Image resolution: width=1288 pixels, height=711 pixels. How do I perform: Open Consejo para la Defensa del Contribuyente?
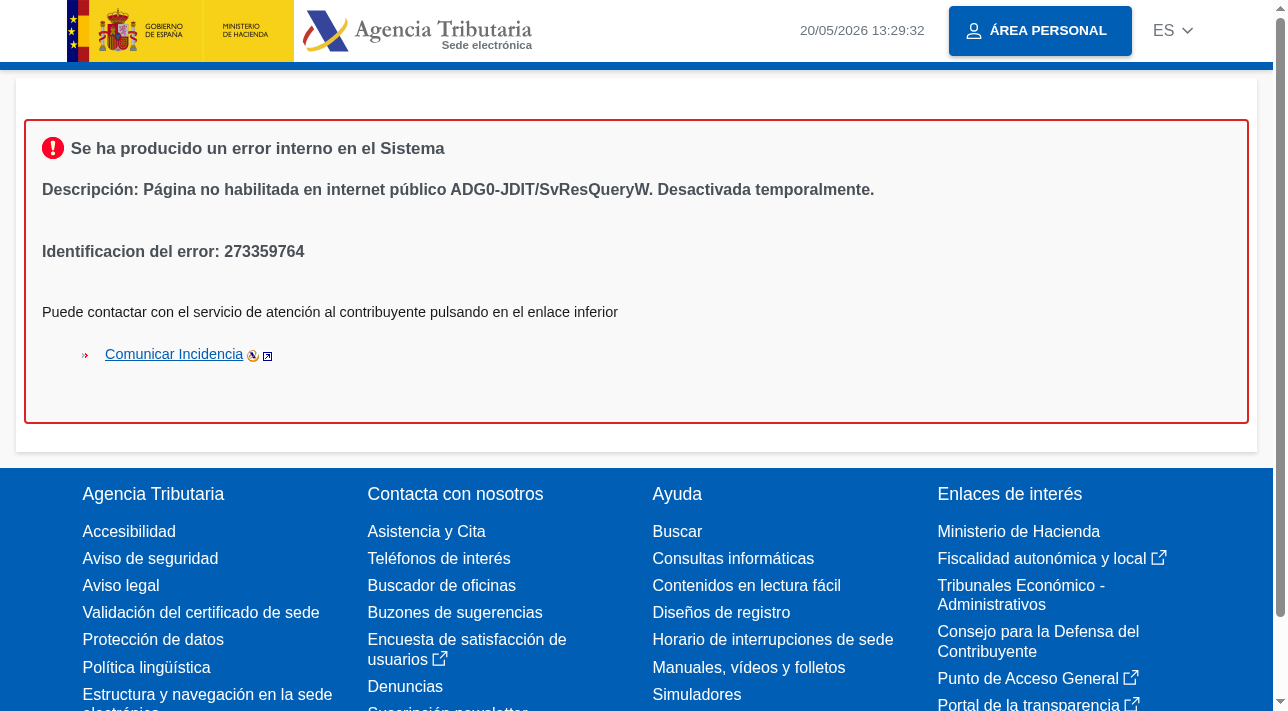1038,642
